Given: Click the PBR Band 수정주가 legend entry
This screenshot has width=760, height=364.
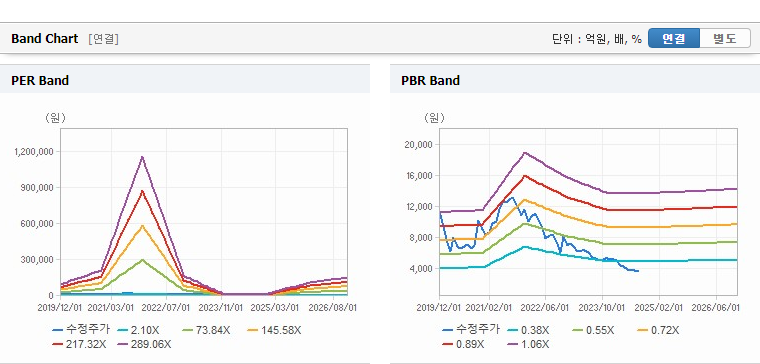Looking at the screenshot, I should tap(471, 330).
